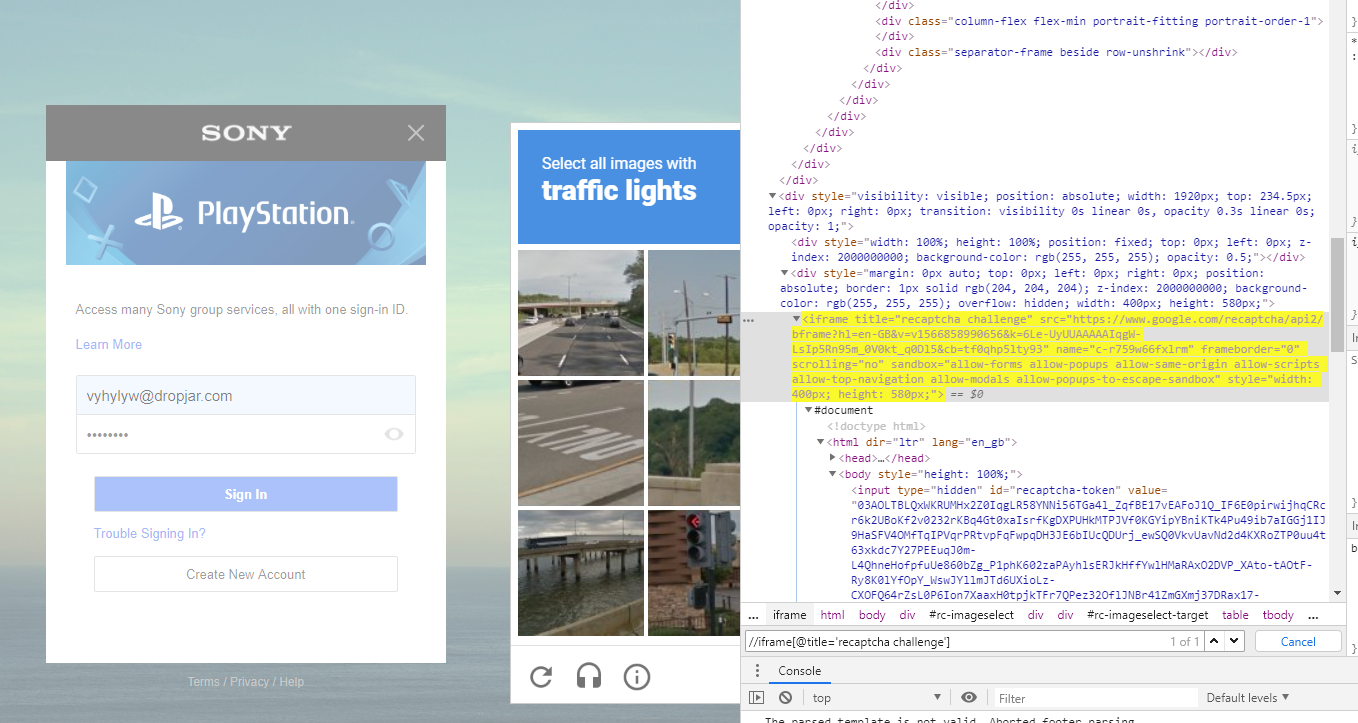Expand the head node

point(833,458)
